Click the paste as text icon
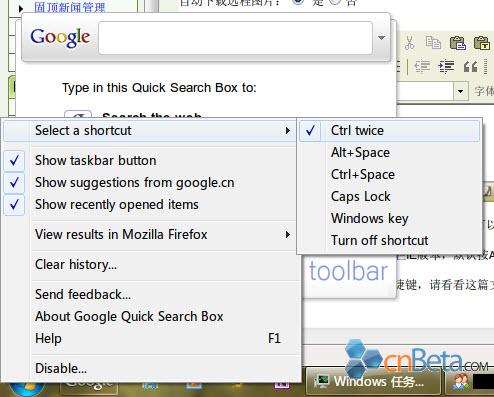 point(482,43)
